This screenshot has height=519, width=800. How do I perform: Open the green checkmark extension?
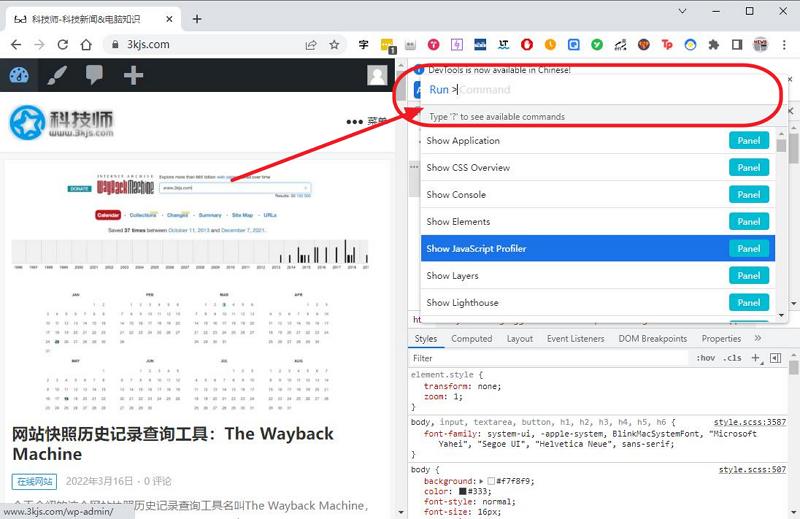tap(597, 45)
